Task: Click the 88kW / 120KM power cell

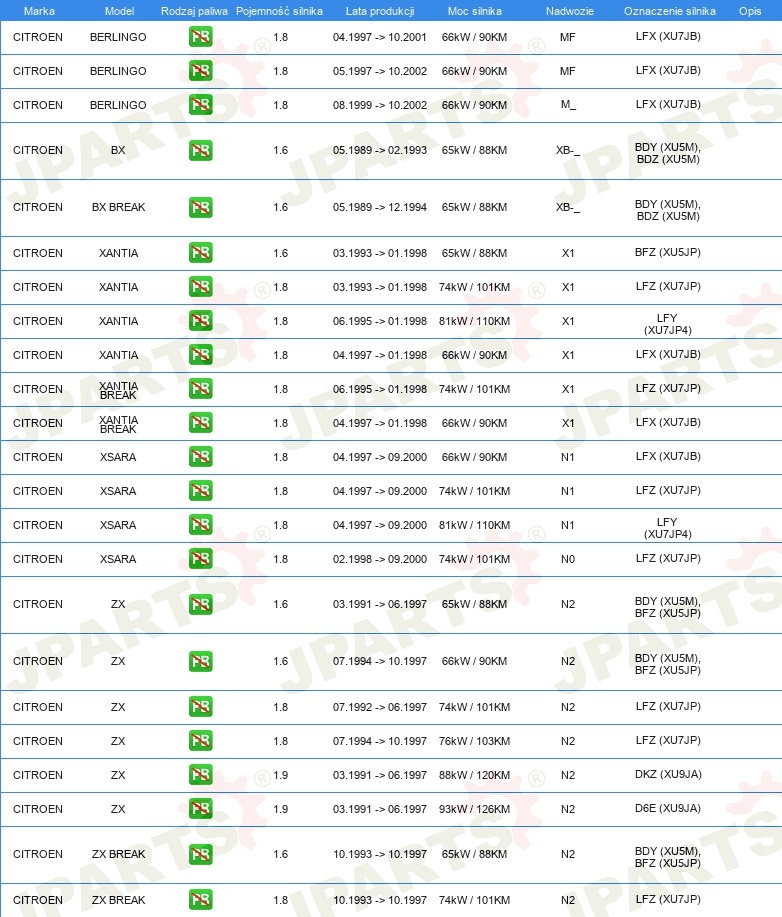Action: [474, 775]
